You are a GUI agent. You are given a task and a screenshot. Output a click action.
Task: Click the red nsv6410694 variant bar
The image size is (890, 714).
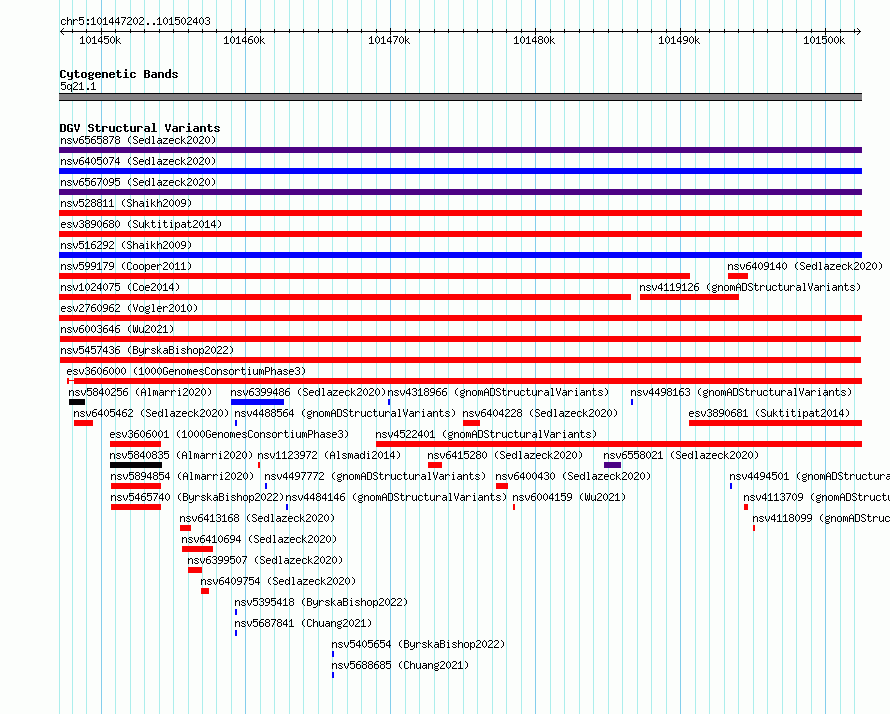[197, 549]
